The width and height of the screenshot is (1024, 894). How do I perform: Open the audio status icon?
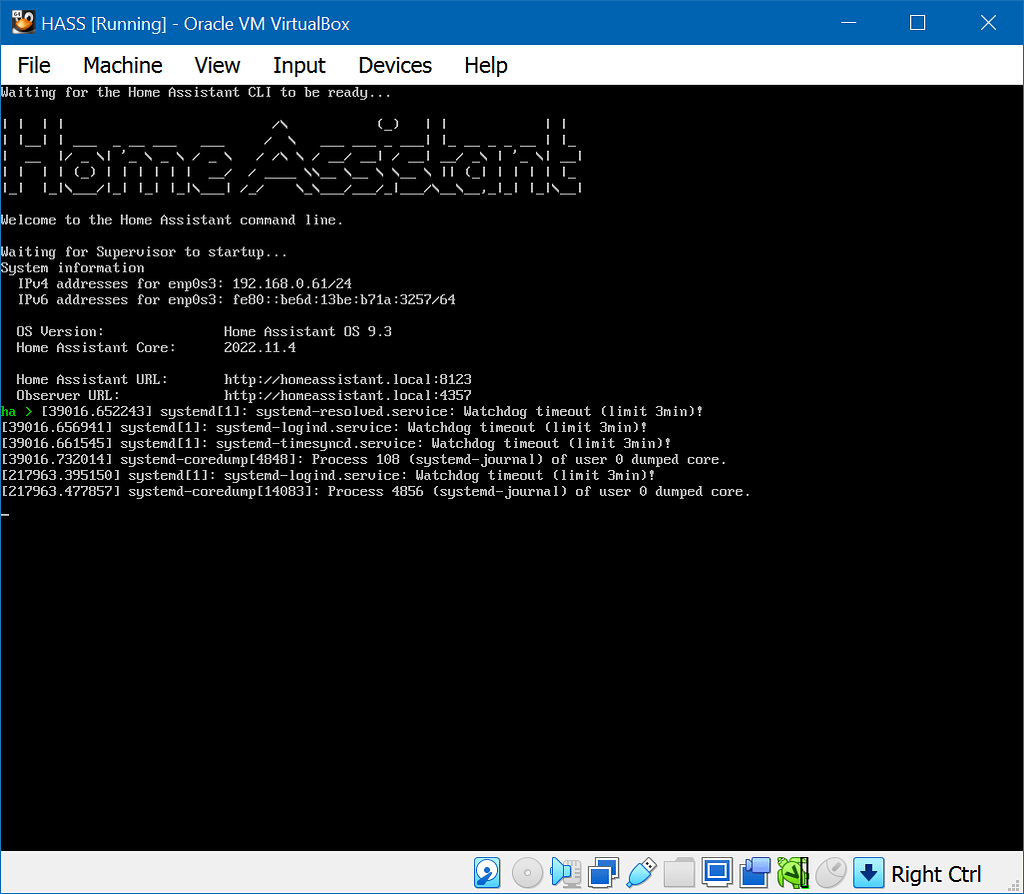[x=565, y=872]
